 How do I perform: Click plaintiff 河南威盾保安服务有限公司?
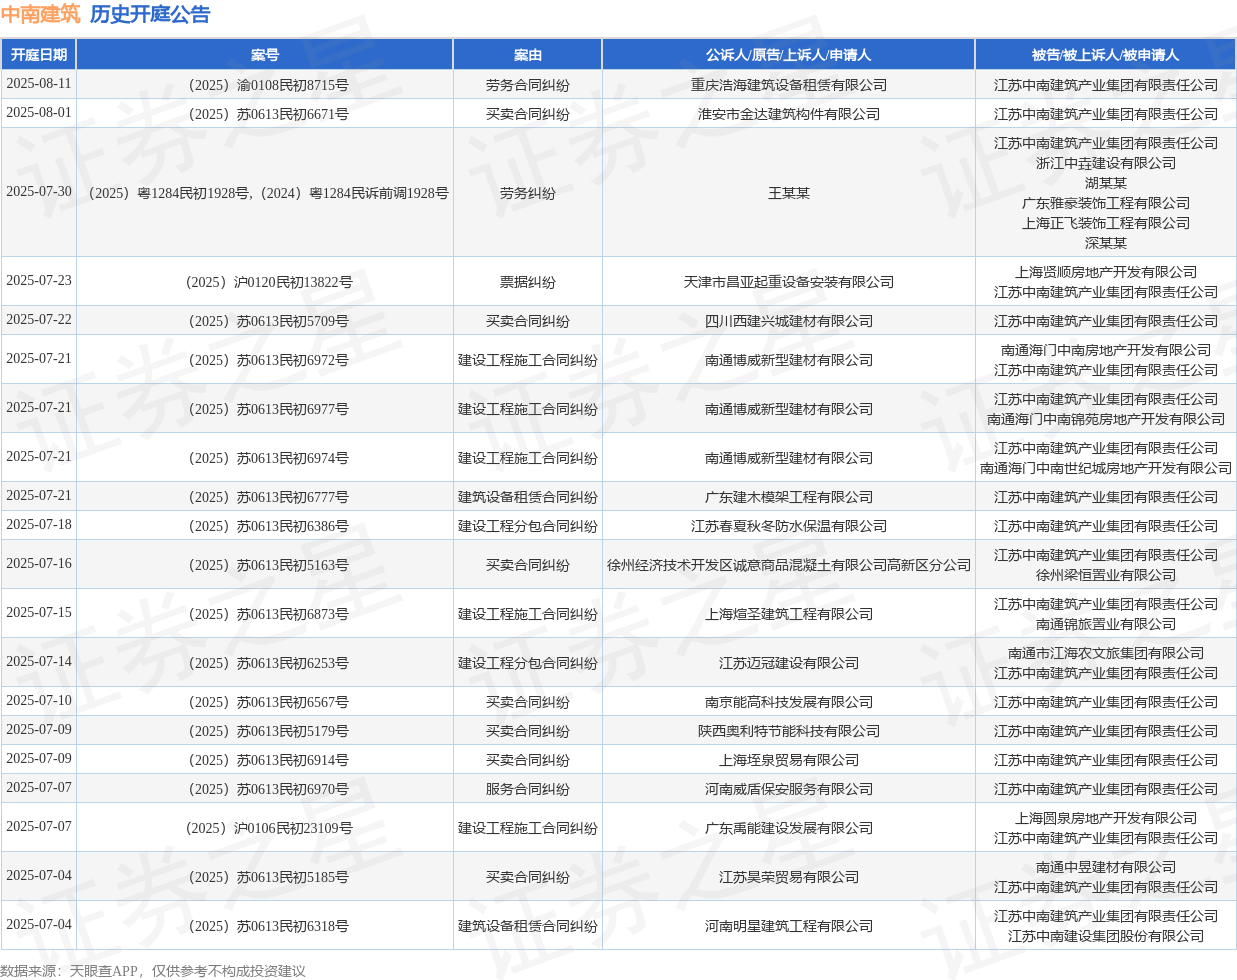point(789,789)
